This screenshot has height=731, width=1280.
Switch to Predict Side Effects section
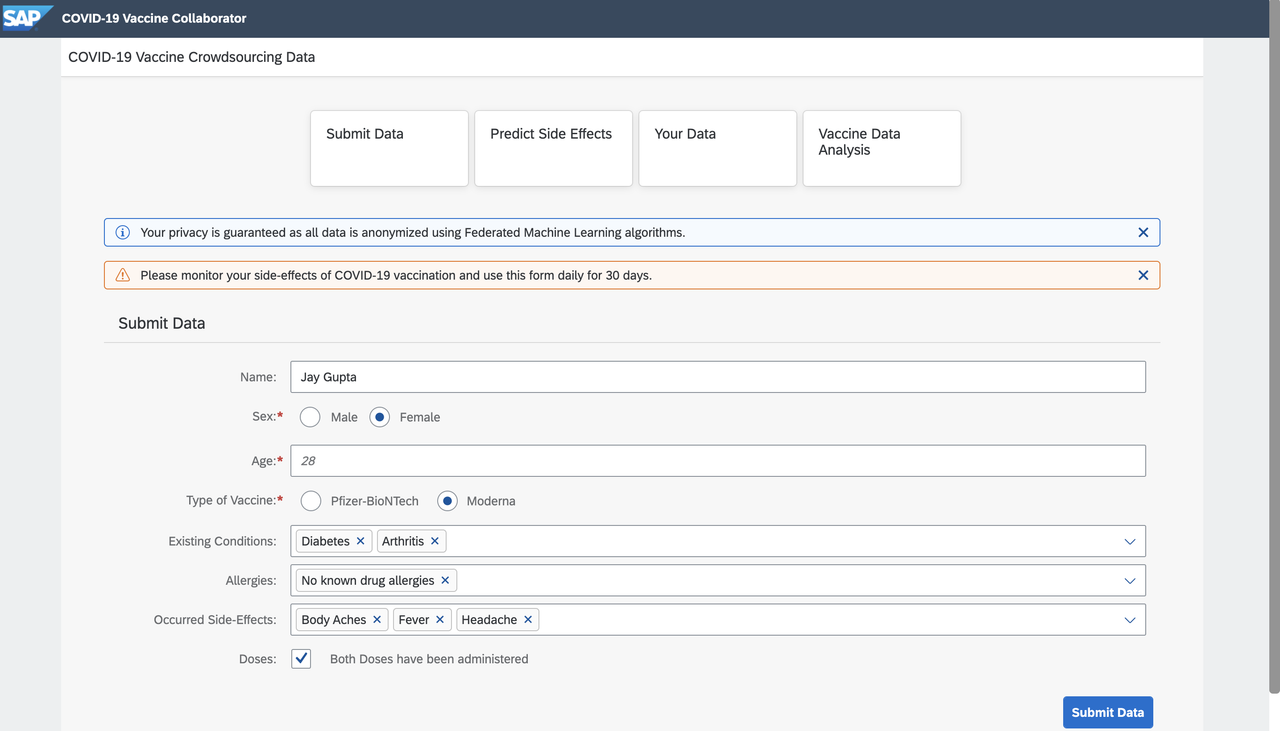tap(552, 148)
